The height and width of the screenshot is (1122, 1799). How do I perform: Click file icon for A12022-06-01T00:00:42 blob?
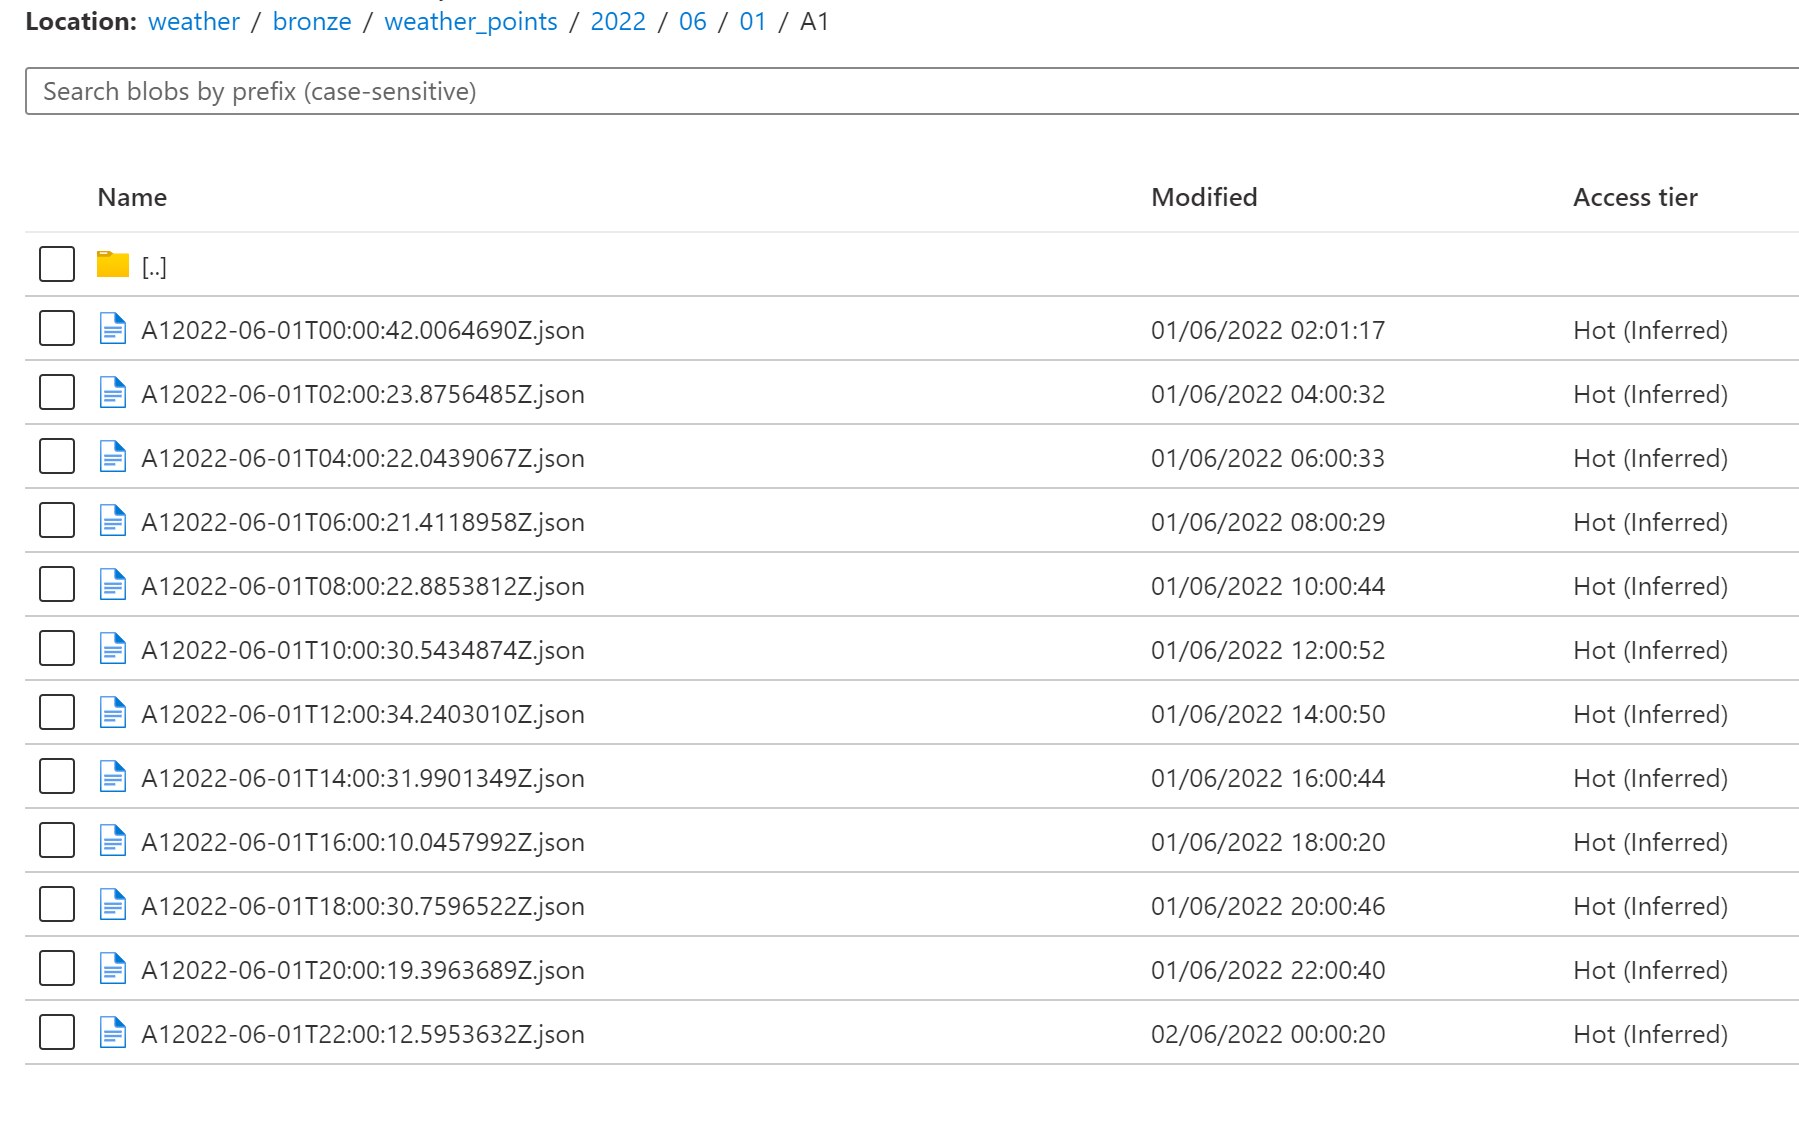[x=113, y=329]
